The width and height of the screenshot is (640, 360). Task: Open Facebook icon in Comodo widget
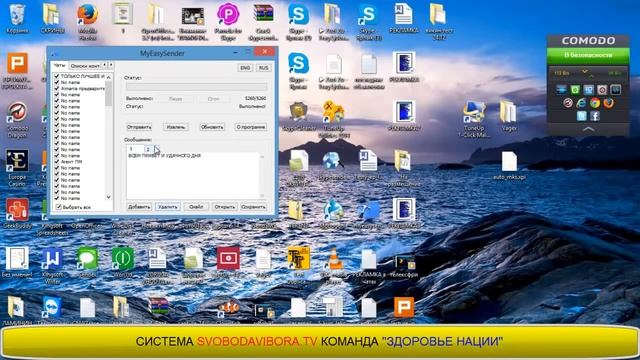(595, 116)
